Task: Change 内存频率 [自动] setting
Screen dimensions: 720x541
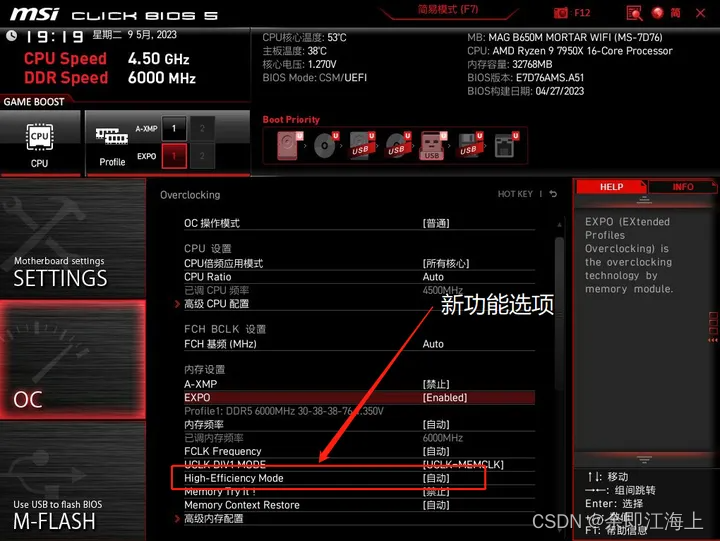Action: click(436, 424)
